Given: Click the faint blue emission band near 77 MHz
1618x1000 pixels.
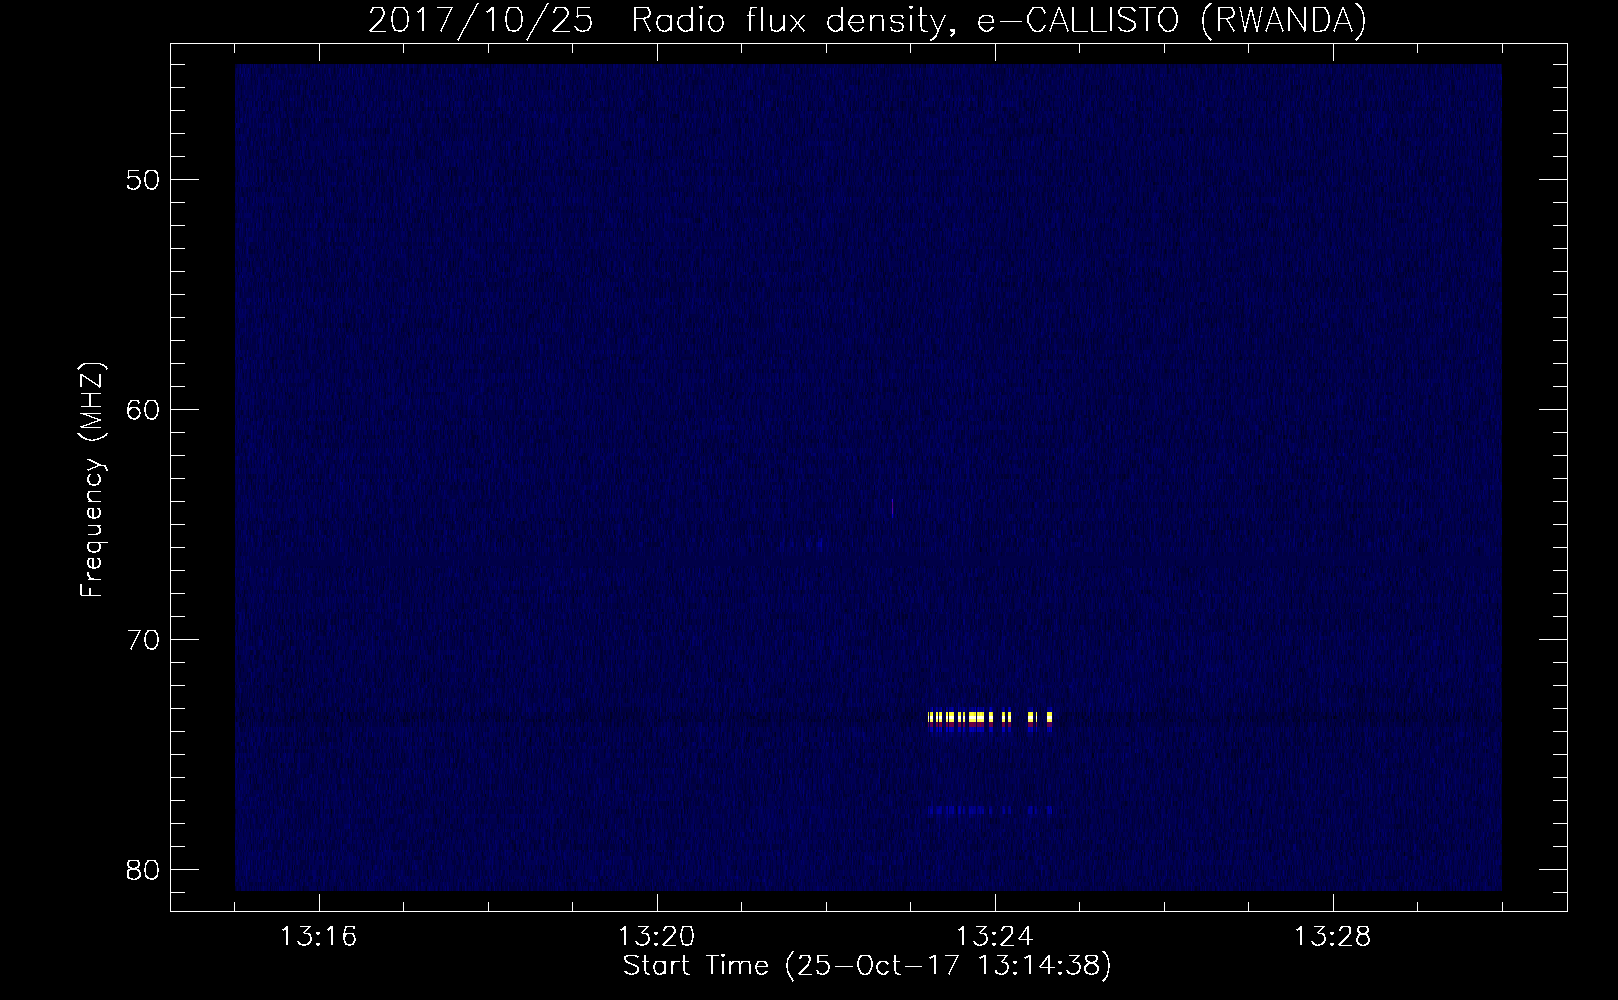Looking at the screenshot, I should pyautogui.click(x=990, y=810).
